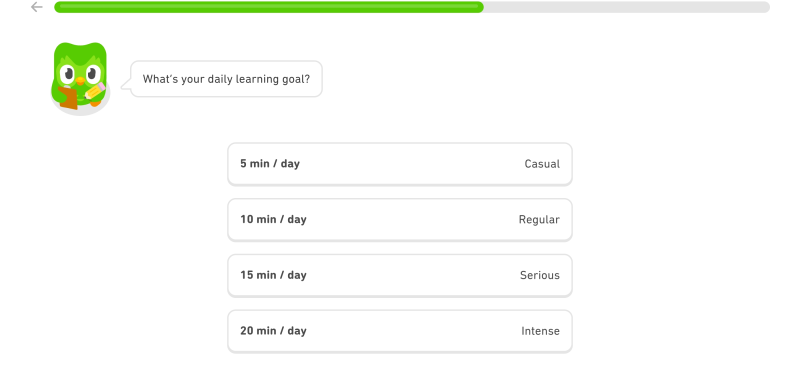
Task: Click the filled green part of the progress bar
Action: [x=269, y=7]
